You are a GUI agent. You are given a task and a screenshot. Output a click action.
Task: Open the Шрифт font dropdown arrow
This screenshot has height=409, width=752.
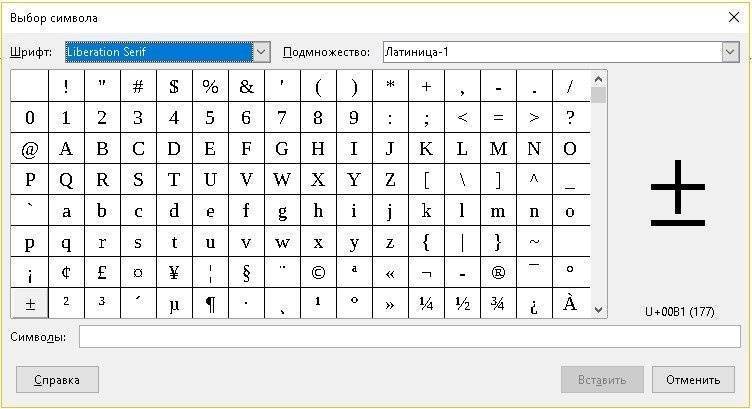point(261,52)
